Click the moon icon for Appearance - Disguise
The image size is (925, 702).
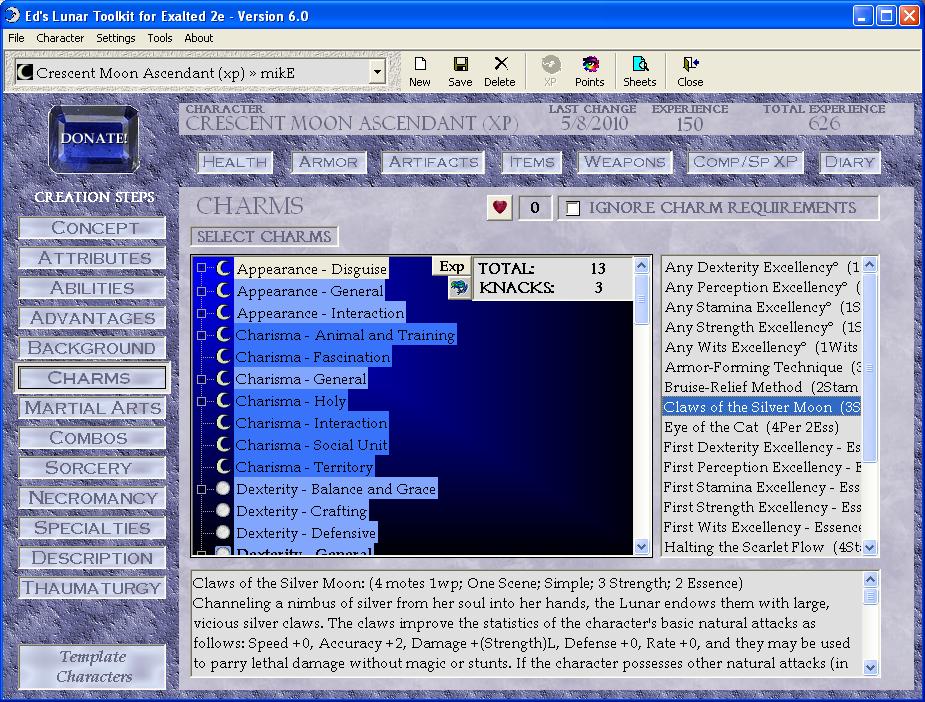223,268
